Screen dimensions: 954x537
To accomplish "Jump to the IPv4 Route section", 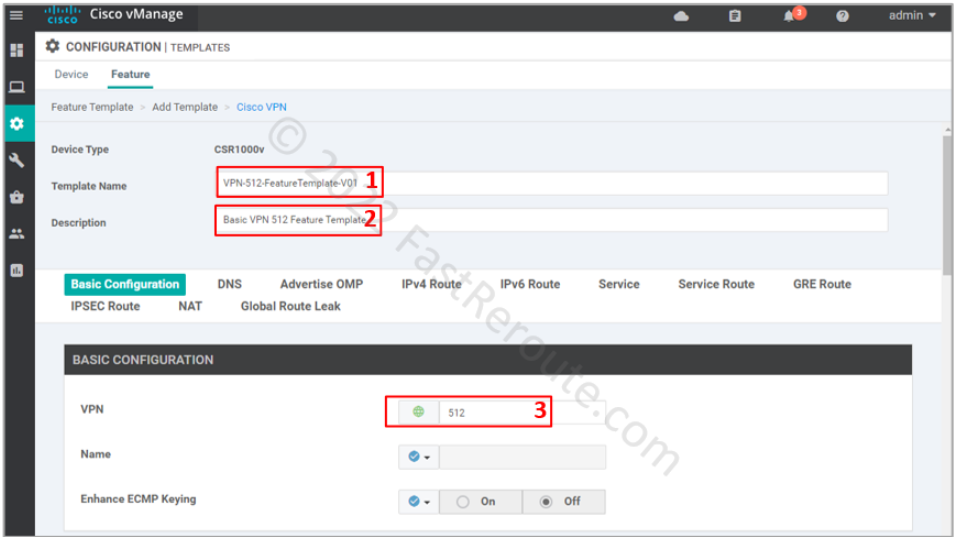I will coord(431,284).
